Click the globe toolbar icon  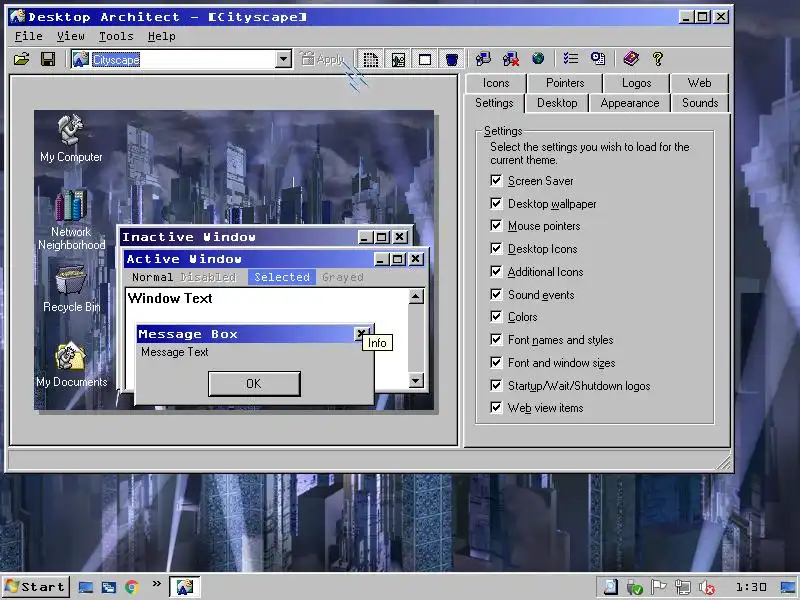[x=538, y=59]
